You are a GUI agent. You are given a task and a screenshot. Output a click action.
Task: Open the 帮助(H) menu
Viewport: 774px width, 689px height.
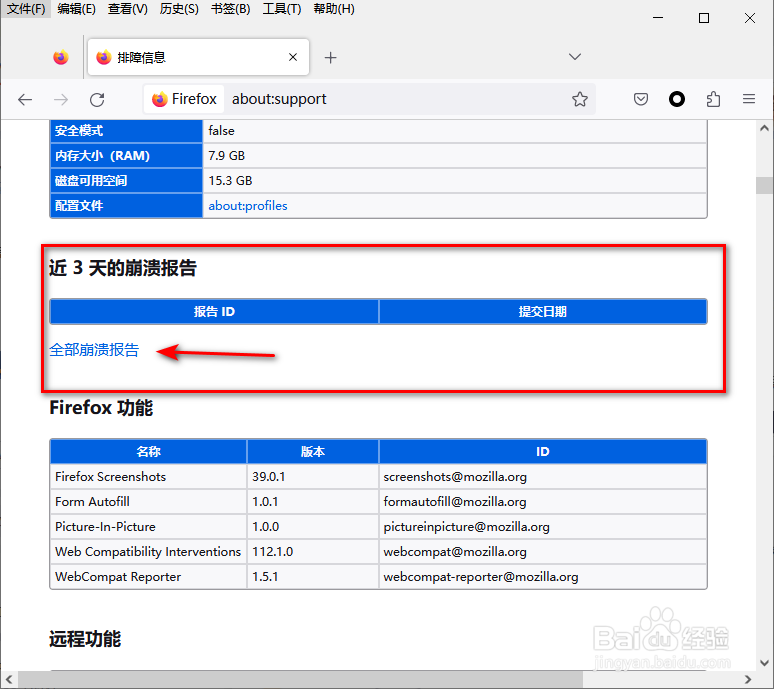pos(334,9)
